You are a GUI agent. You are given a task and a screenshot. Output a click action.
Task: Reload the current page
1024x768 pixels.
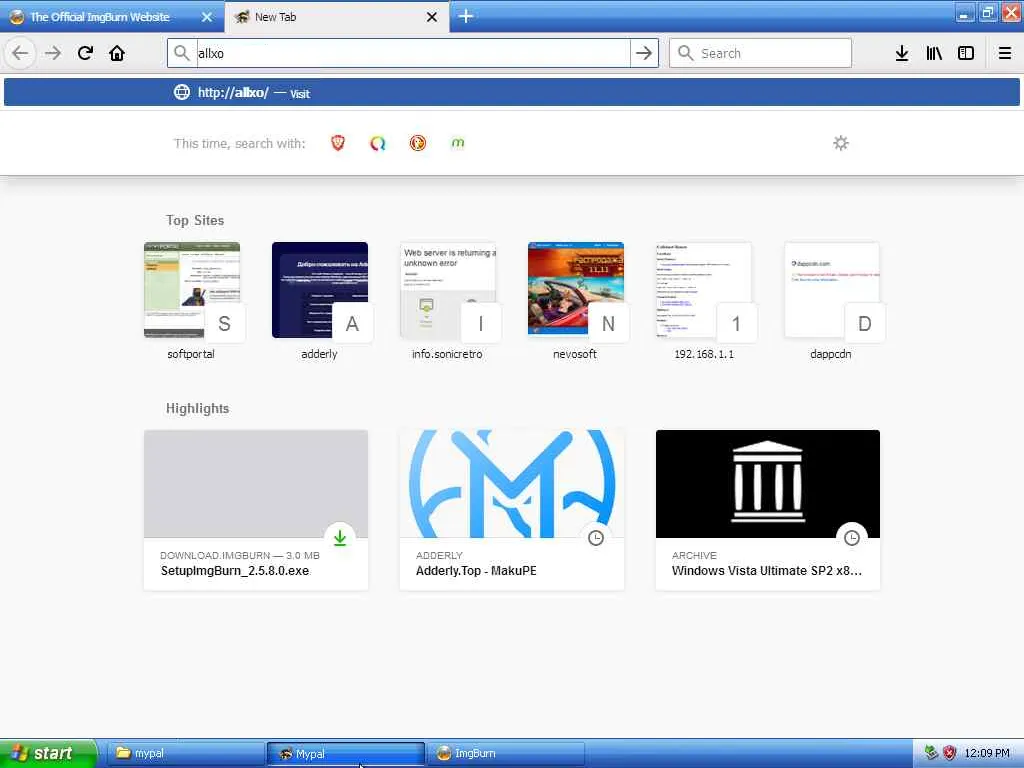85,53
